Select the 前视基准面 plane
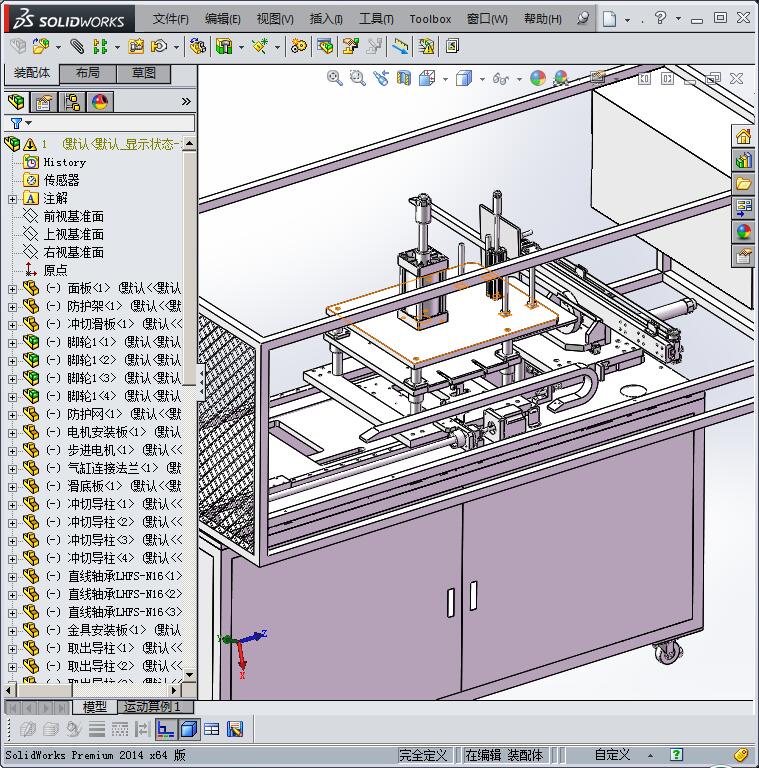This screenshot has width=759, height=768. coord(73,216)
